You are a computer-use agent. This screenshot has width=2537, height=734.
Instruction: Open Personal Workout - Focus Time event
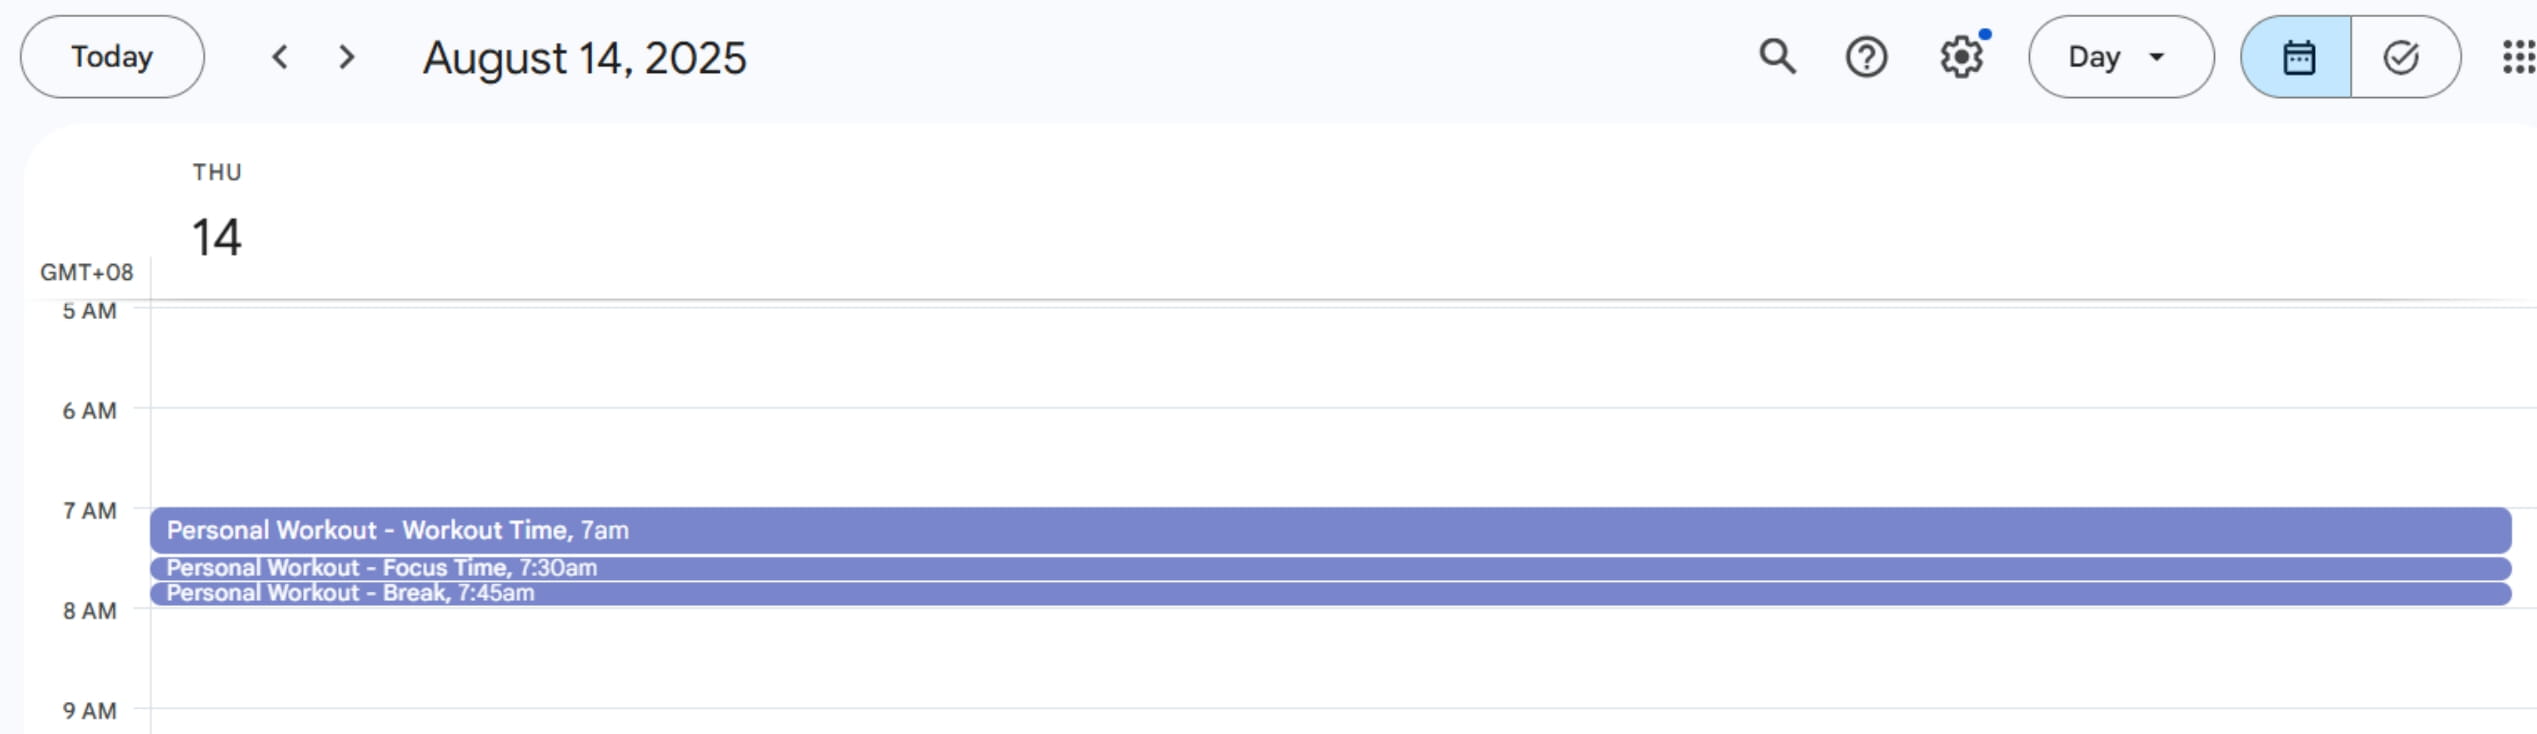click(x=1330, y=568)
